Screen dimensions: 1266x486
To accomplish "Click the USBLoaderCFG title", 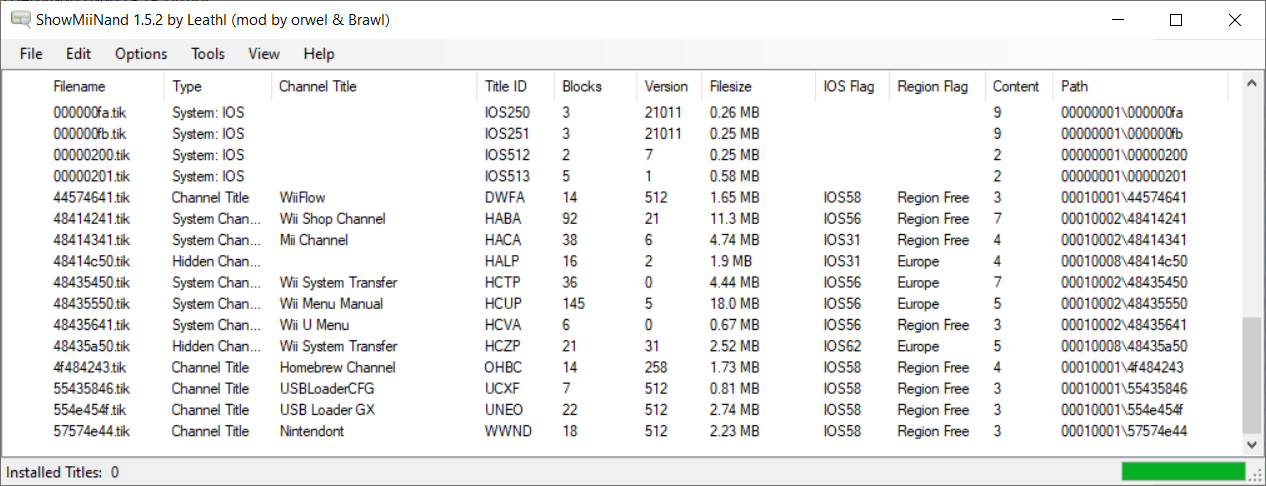I will point(326,389).
